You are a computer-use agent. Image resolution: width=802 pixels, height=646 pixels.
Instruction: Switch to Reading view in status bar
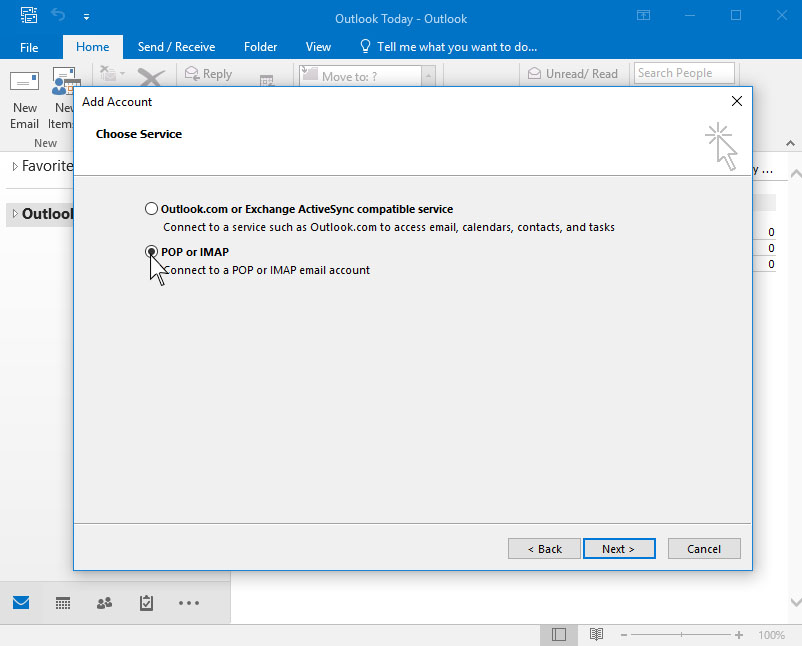(596, 635)
